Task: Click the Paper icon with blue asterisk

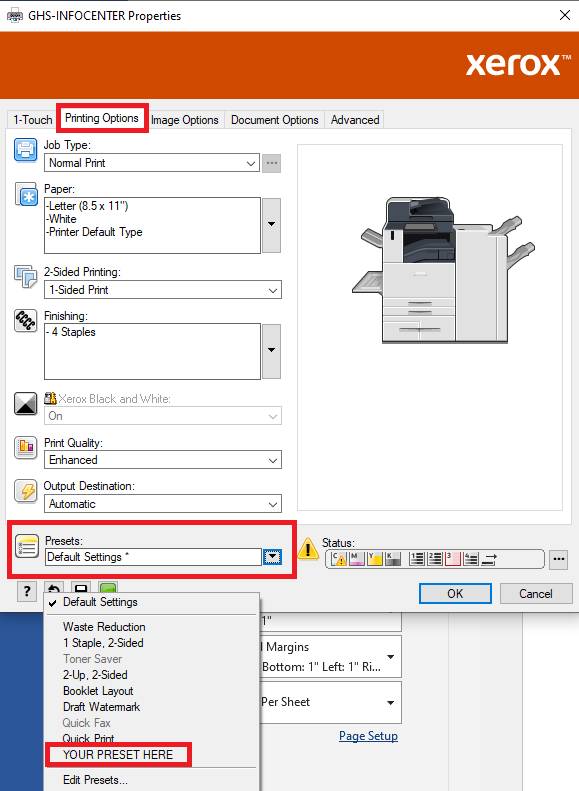Action: pyautogui.click(x=26, y=195)
